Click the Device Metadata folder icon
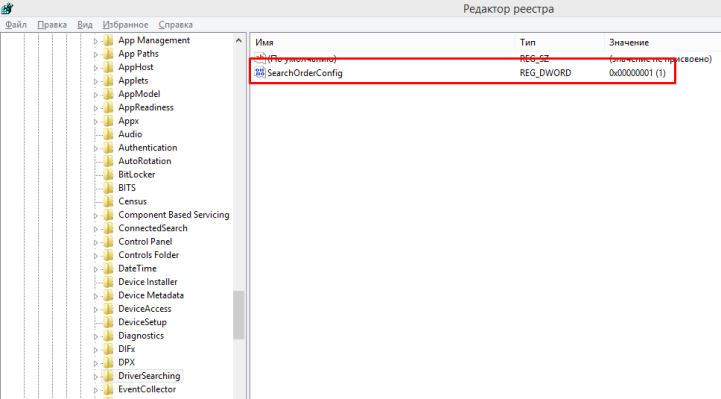 point(108,295)
